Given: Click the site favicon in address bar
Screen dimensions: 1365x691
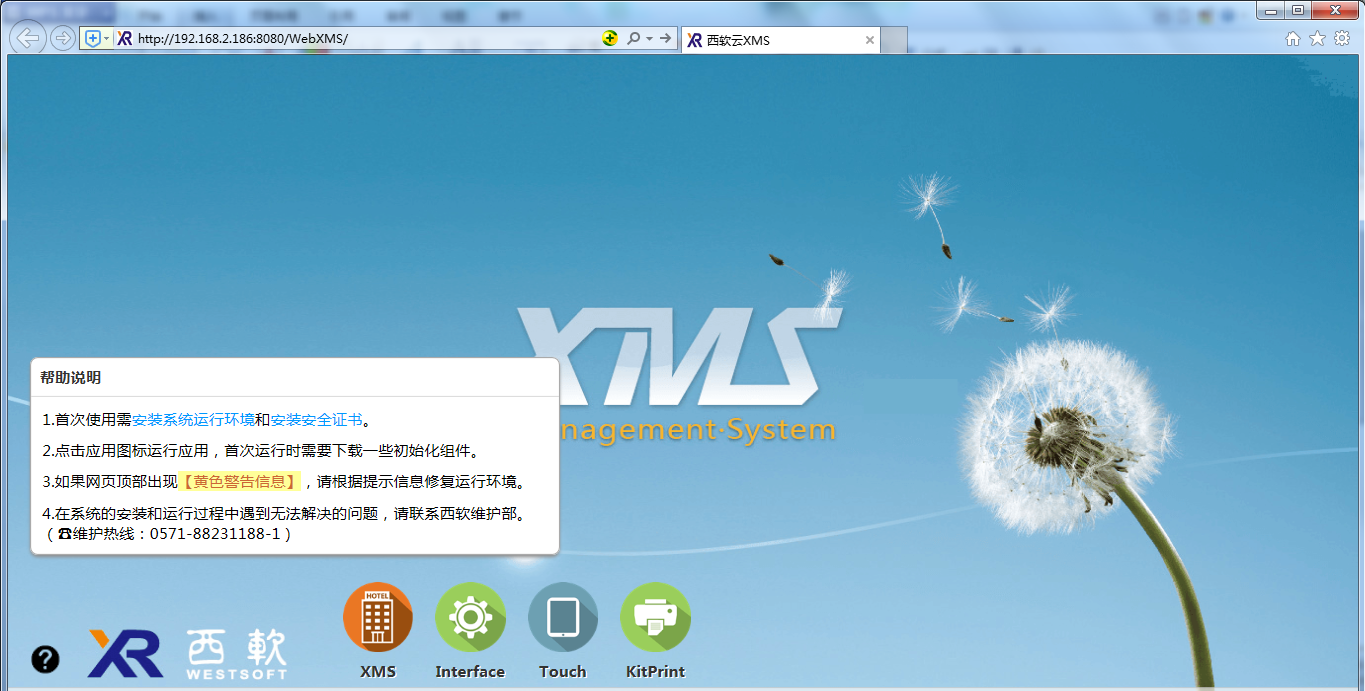Looking at the screenshot, I should click(x=125, y=38).
